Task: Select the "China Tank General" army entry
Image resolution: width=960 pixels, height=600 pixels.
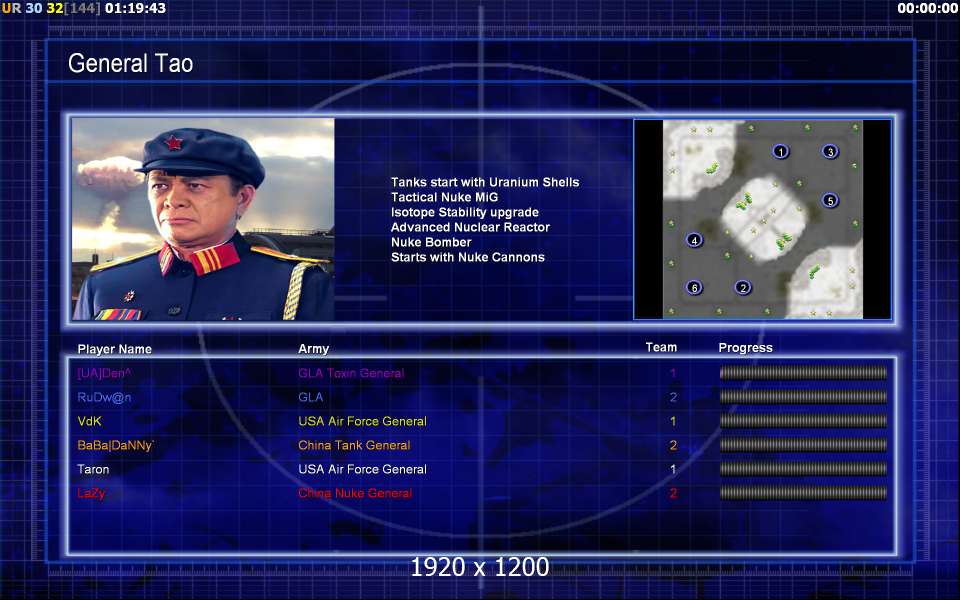Action: tap(354, 445)
